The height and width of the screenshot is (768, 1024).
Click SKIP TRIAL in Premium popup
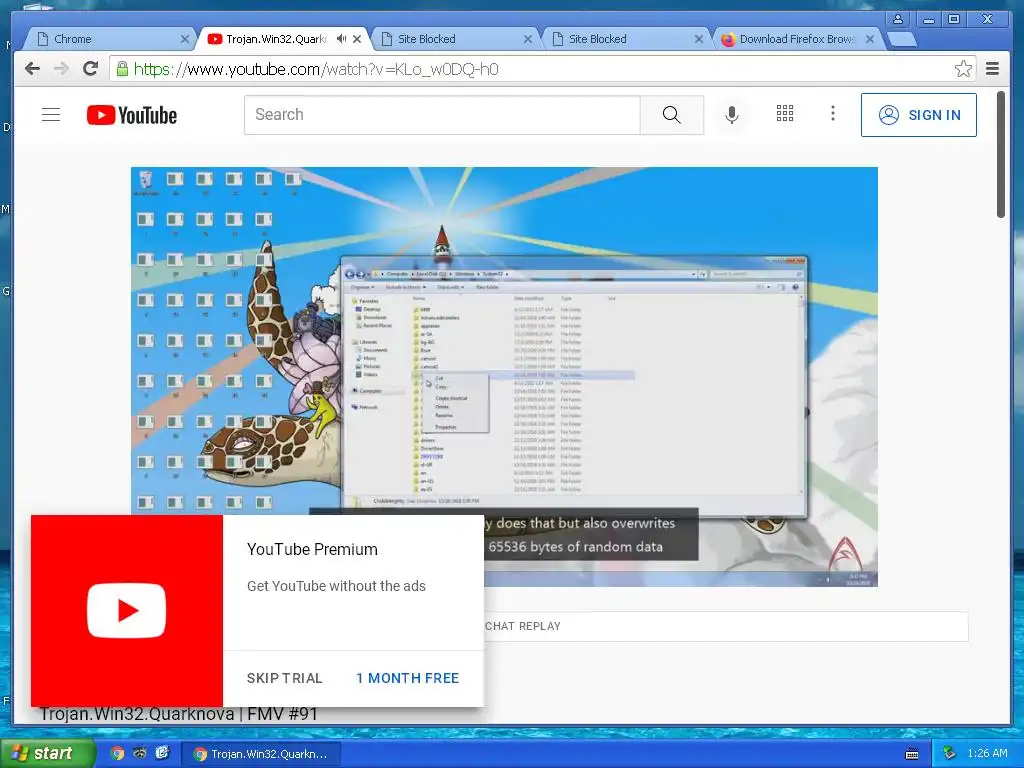point(285,679)
